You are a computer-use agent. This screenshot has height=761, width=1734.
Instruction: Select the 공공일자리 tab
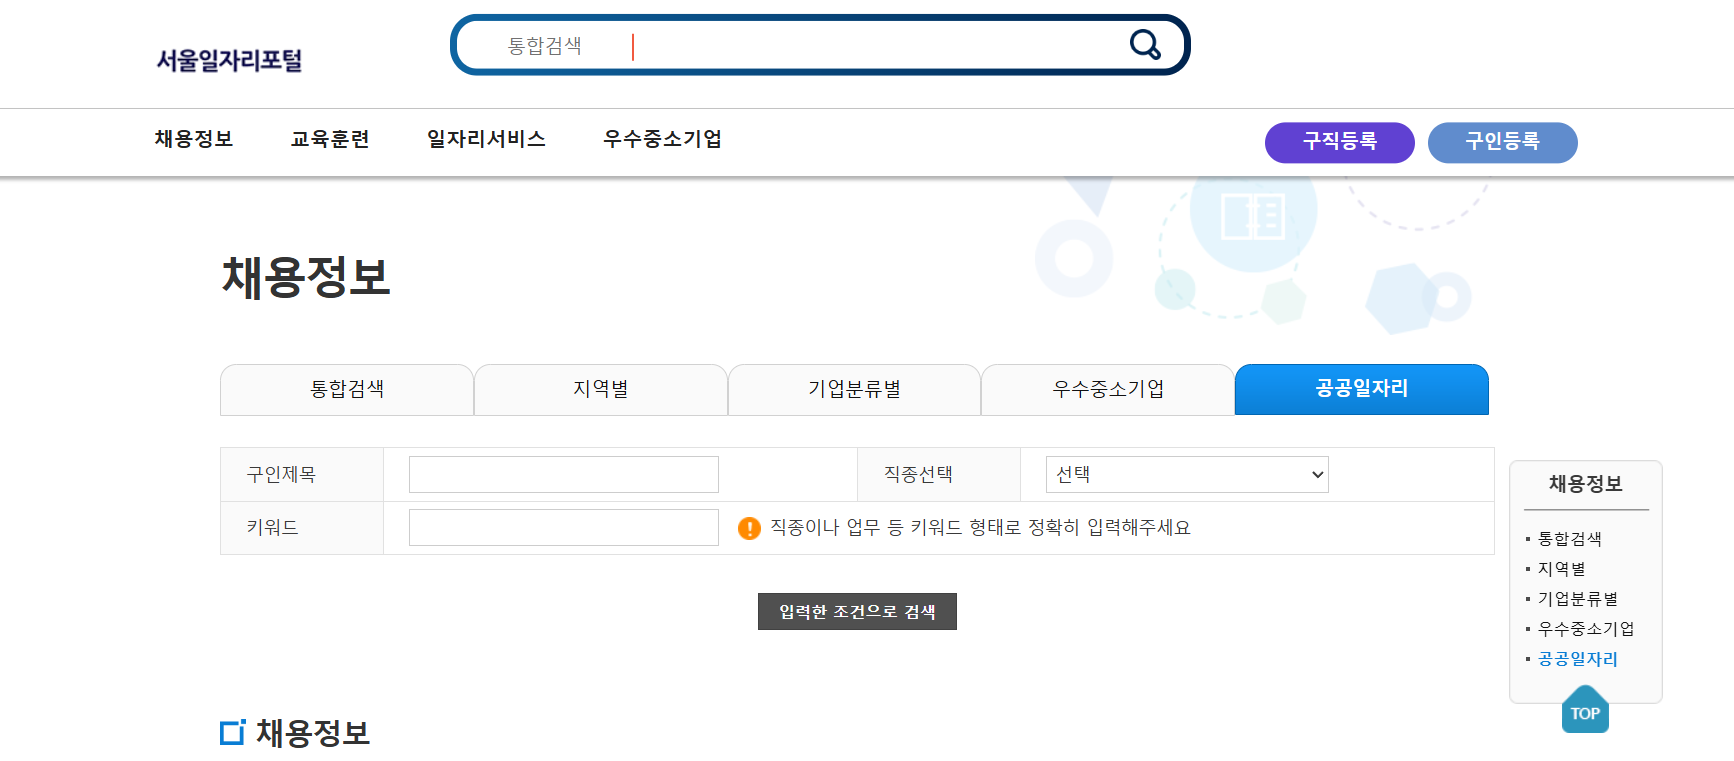[1362, 389]
